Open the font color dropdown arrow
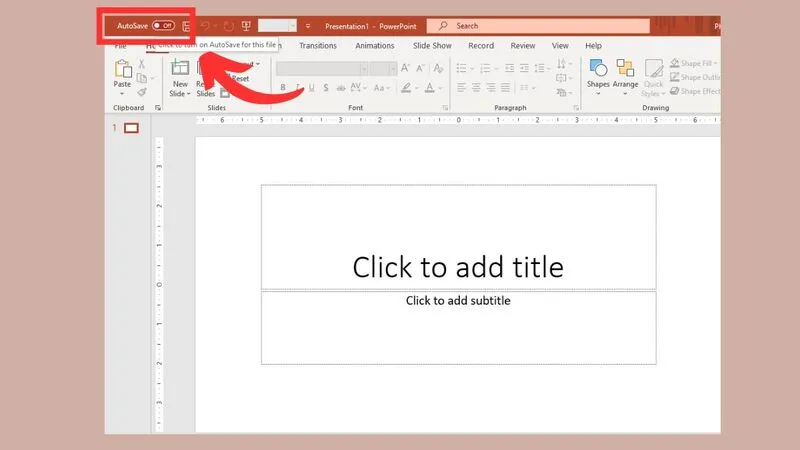 (440, 88)
